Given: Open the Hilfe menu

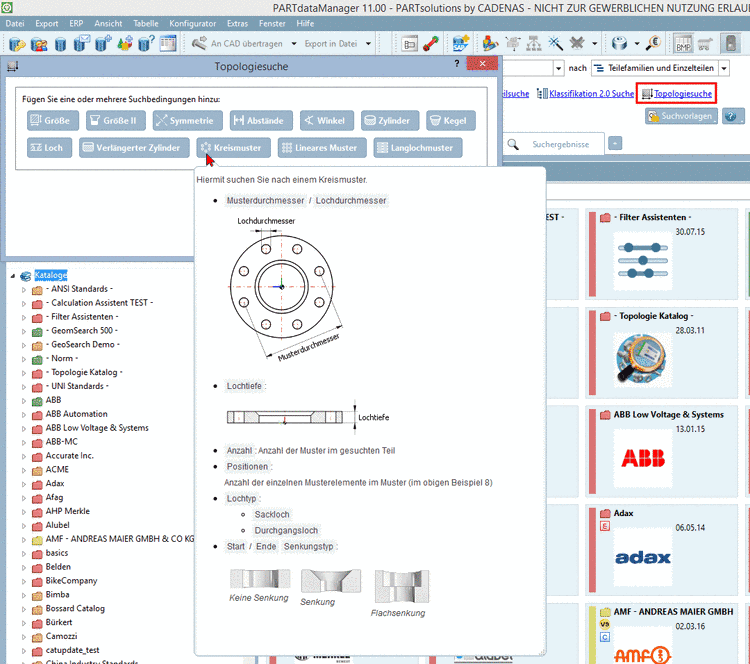Looking at the screenshot, I should click(305, 23).
